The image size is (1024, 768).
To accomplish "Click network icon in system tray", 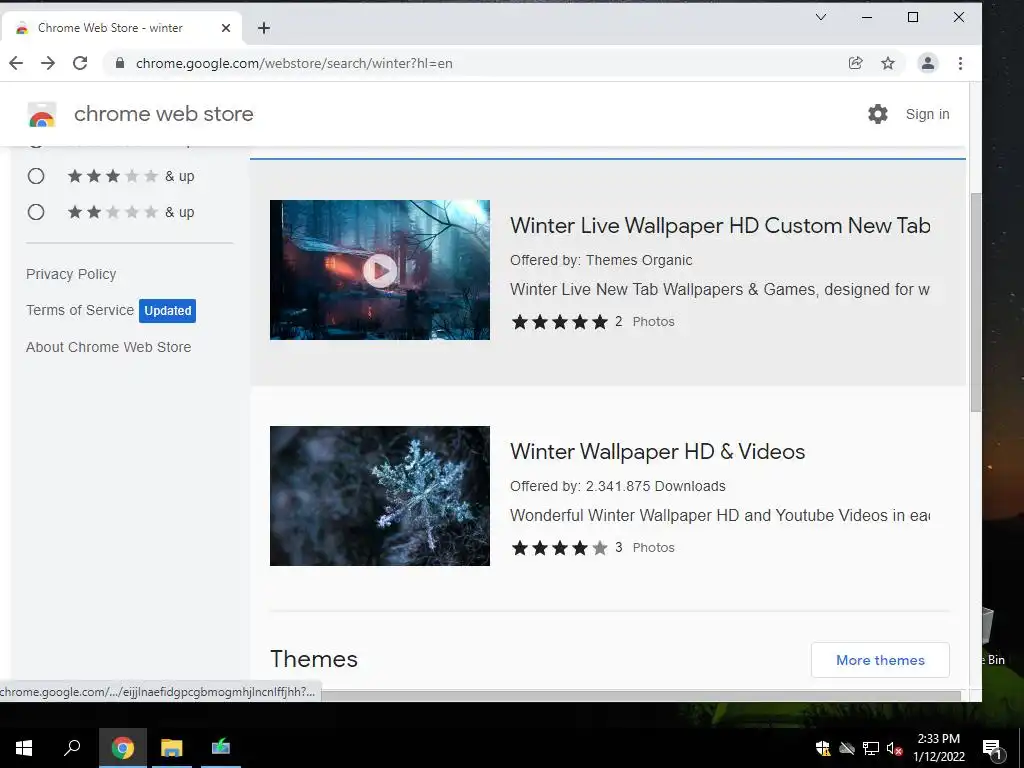I will pos(871,748).
